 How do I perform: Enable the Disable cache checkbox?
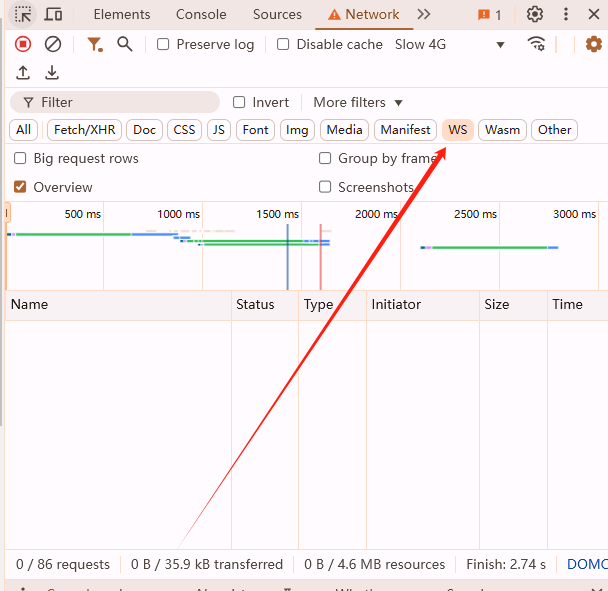pyautogui.click(x=283, y=44)
